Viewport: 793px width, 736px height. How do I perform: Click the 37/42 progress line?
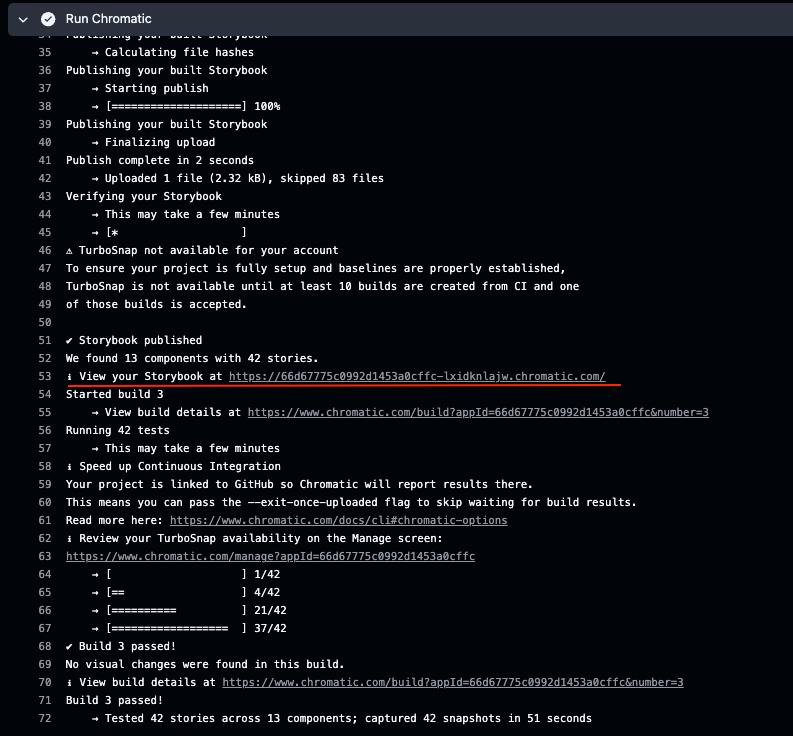tap(189, 628)
